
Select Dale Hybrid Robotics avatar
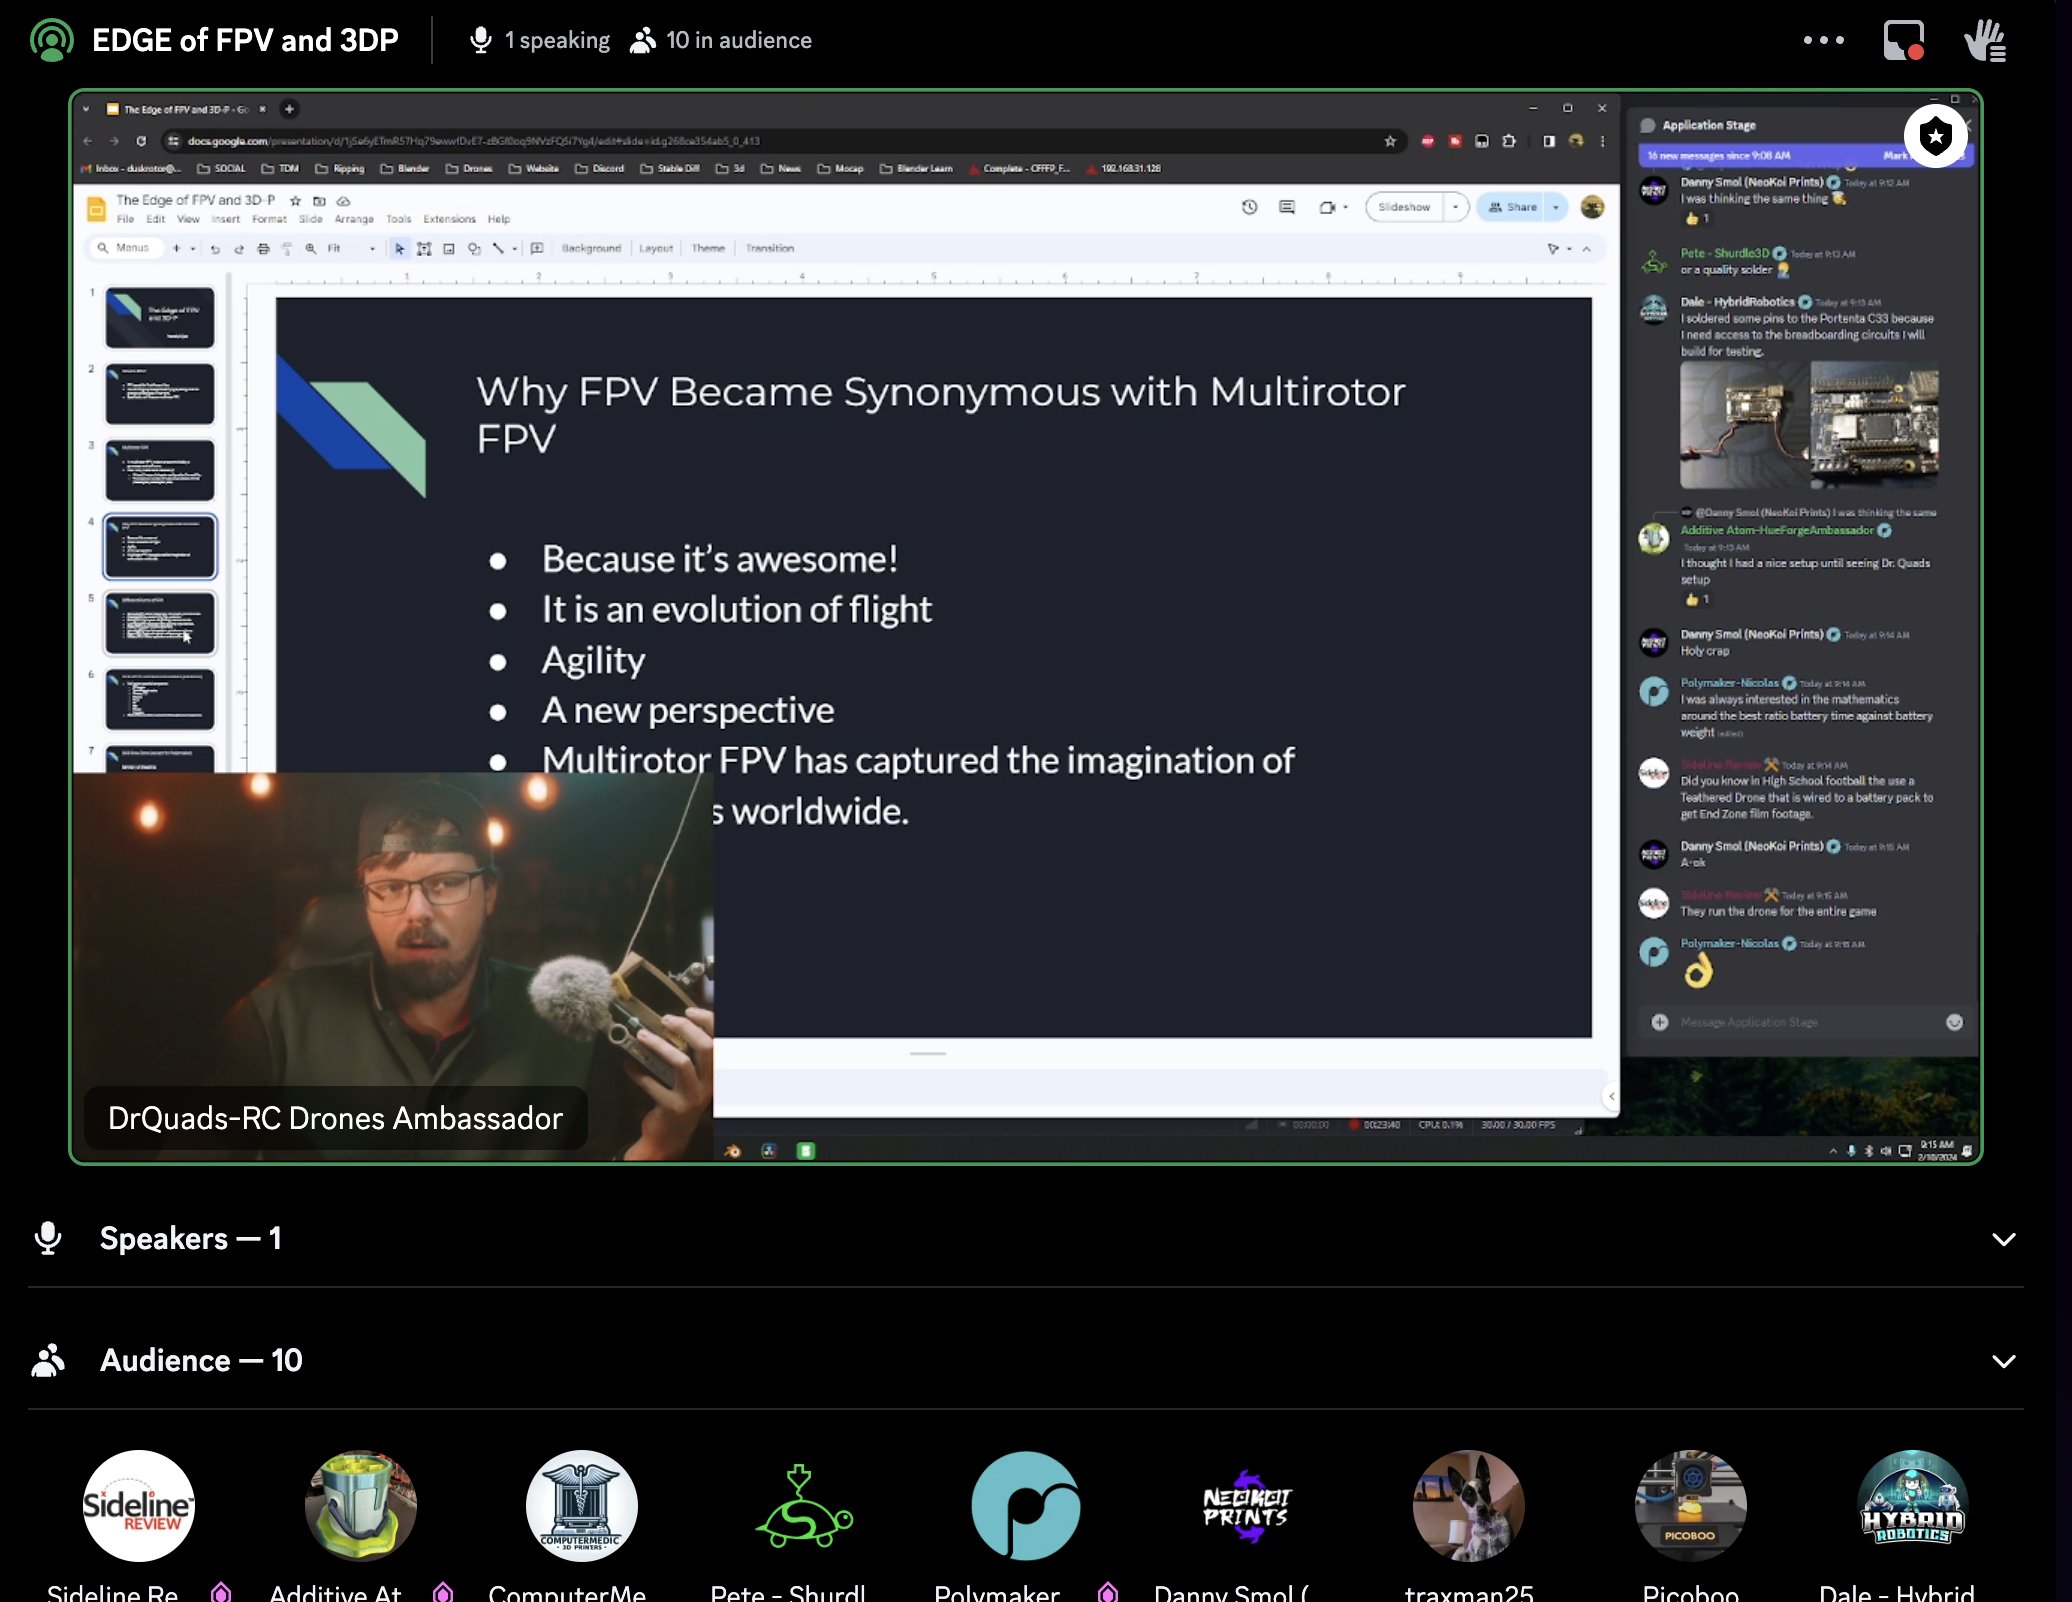(1913, 1505)
